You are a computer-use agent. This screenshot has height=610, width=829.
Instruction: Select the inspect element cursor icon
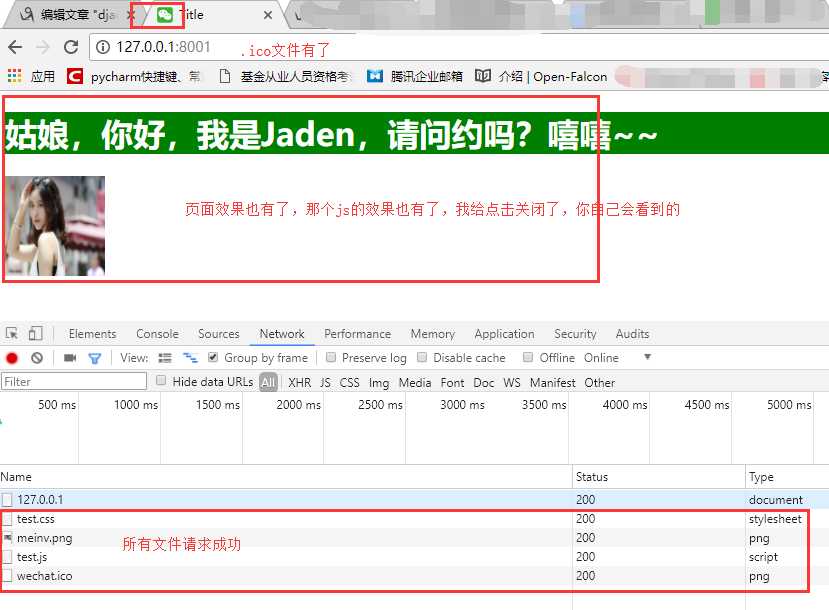pyautogui.click(x=12, y=334)
